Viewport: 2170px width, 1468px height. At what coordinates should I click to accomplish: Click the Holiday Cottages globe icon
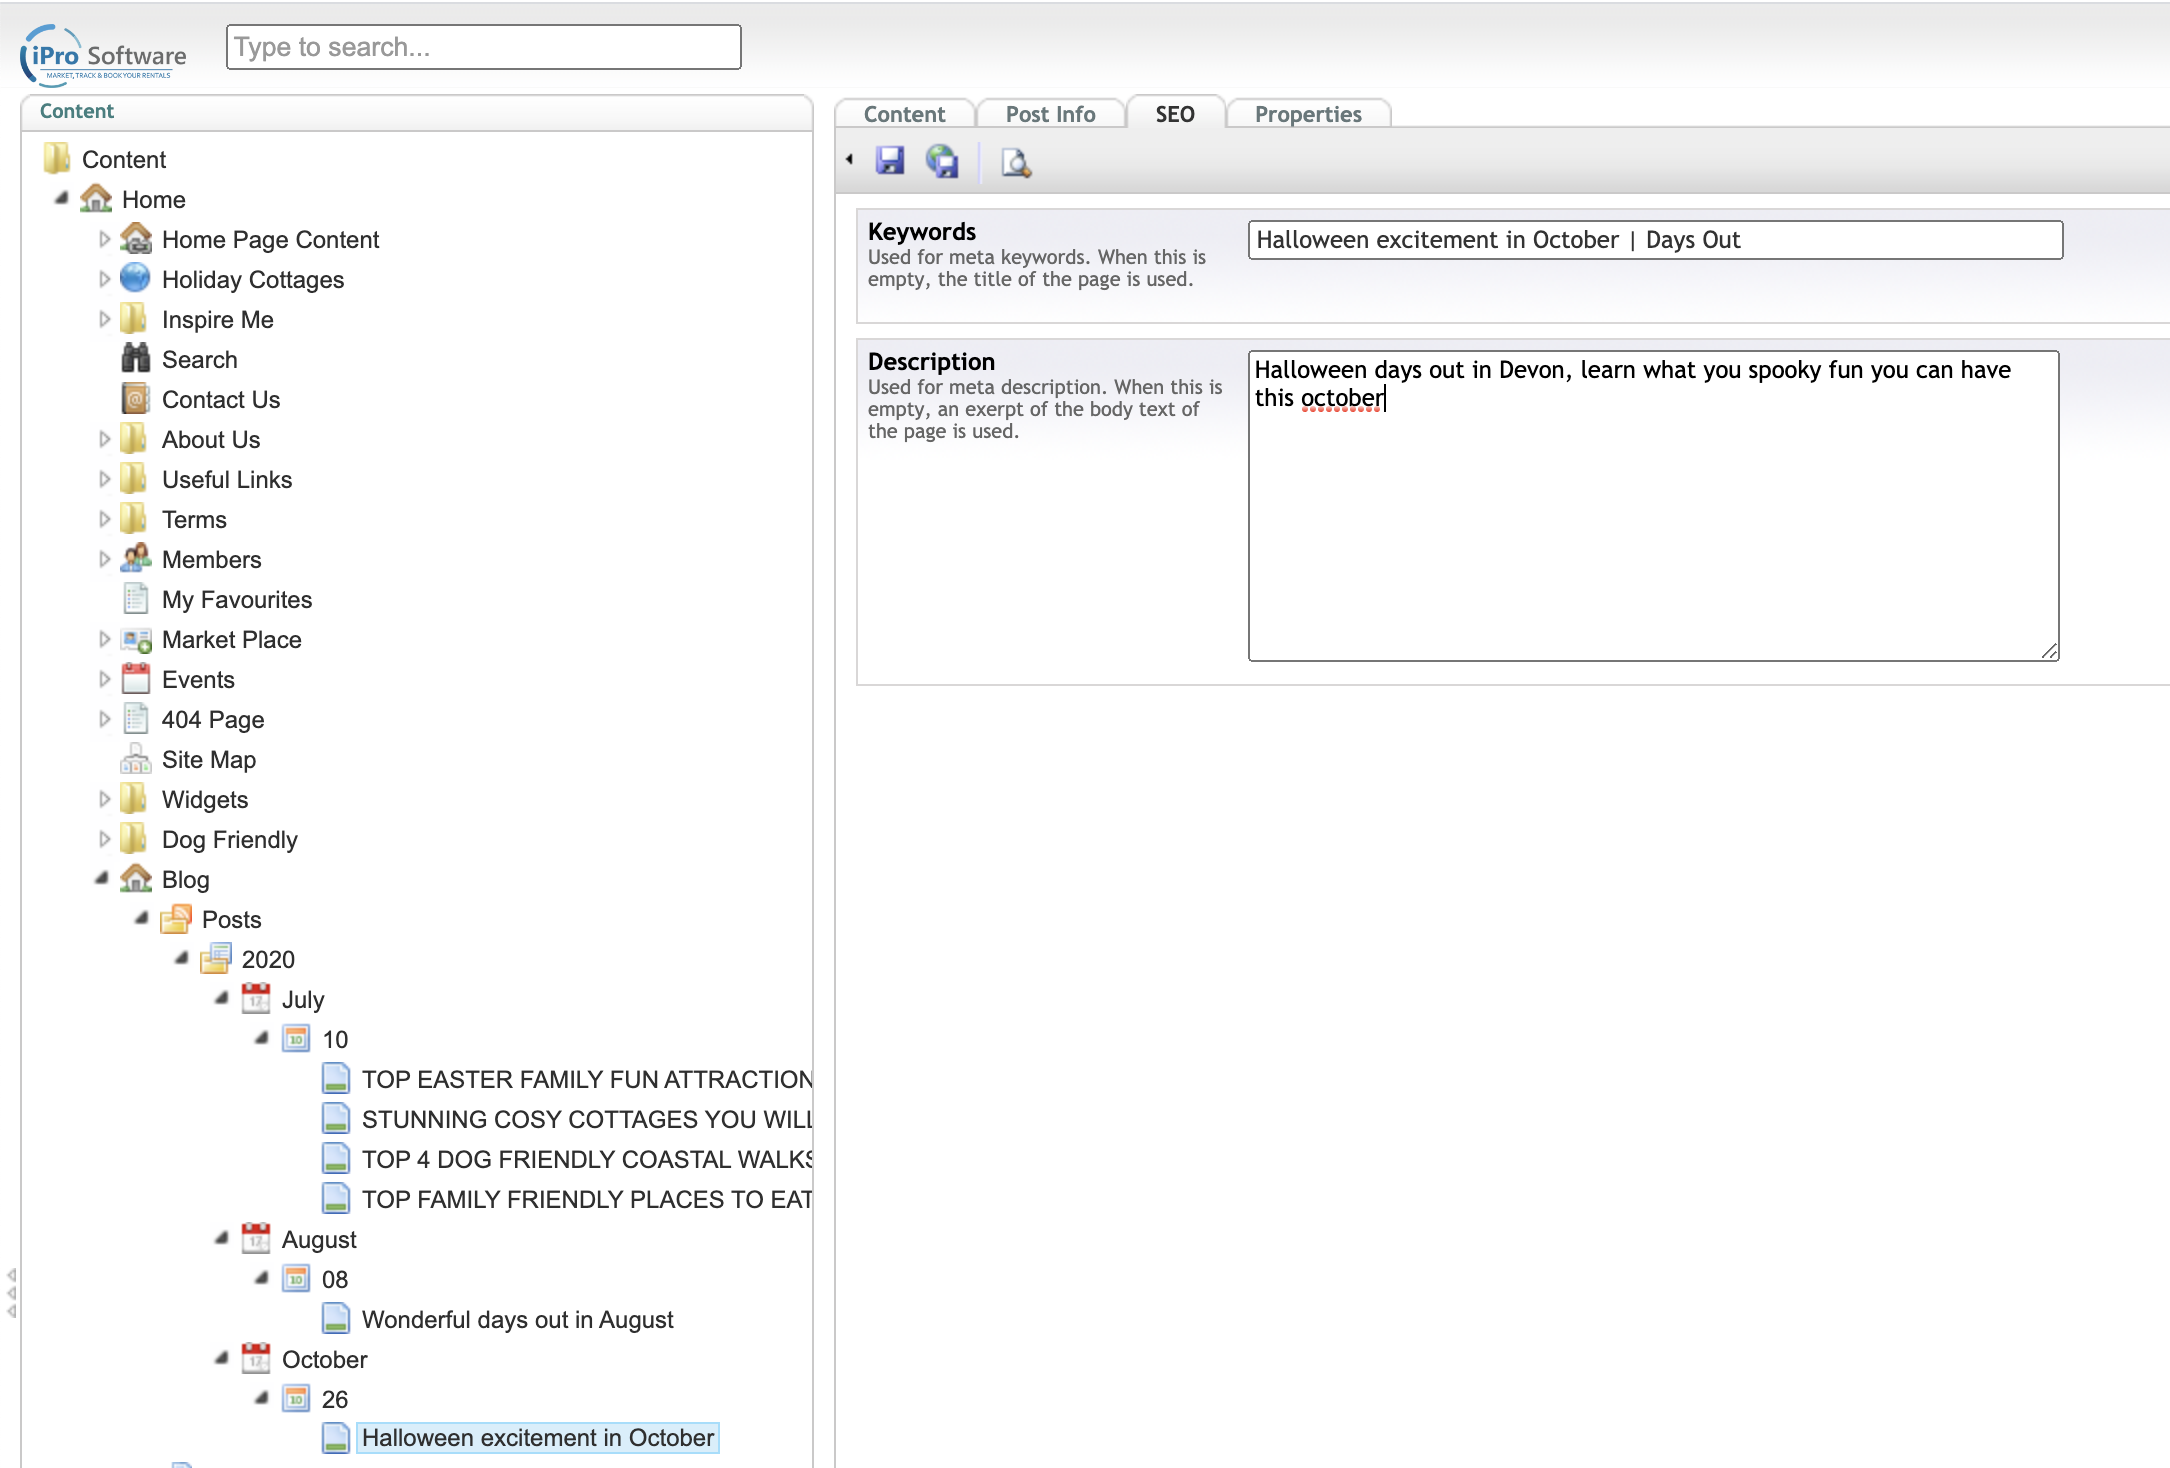(x=136, y=279)
